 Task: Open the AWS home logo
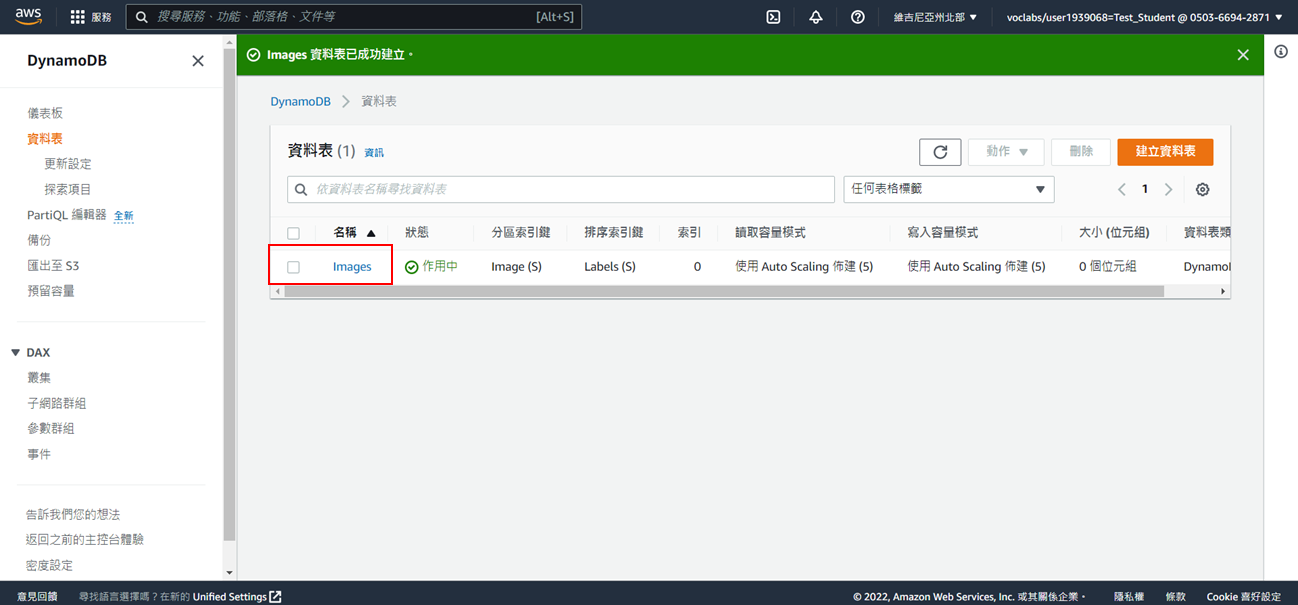coord(28,16)
